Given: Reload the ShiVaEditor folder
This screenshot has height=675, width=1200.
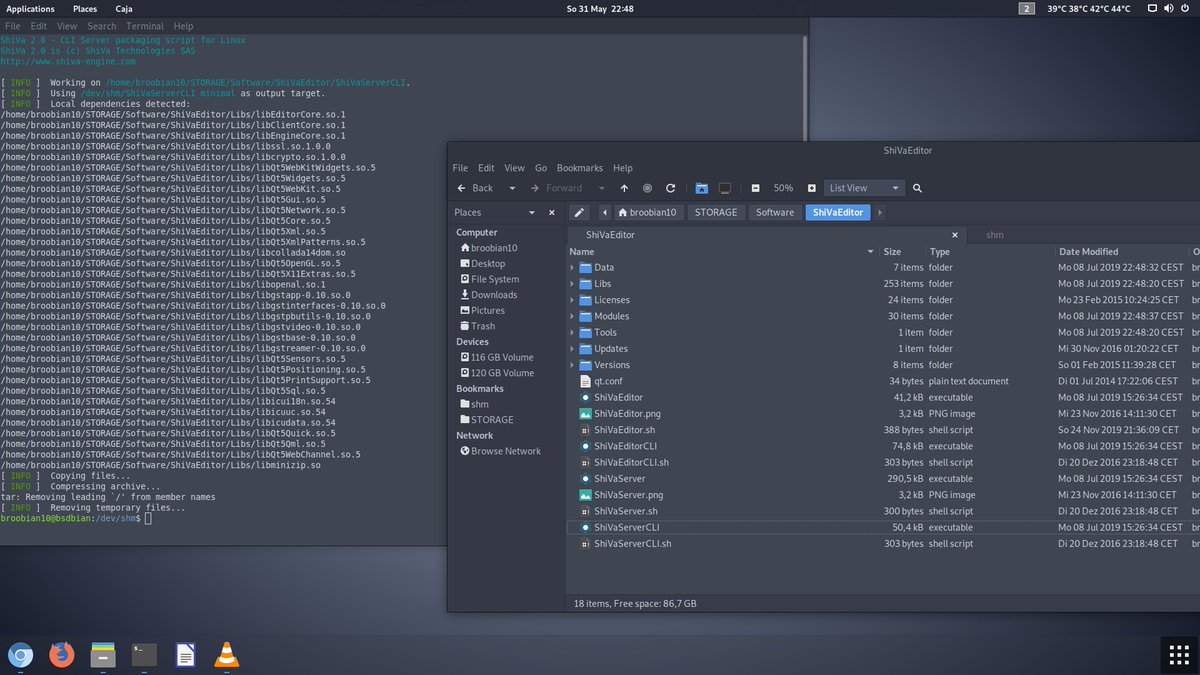Looking at the screenshot, I should (670, 188).
